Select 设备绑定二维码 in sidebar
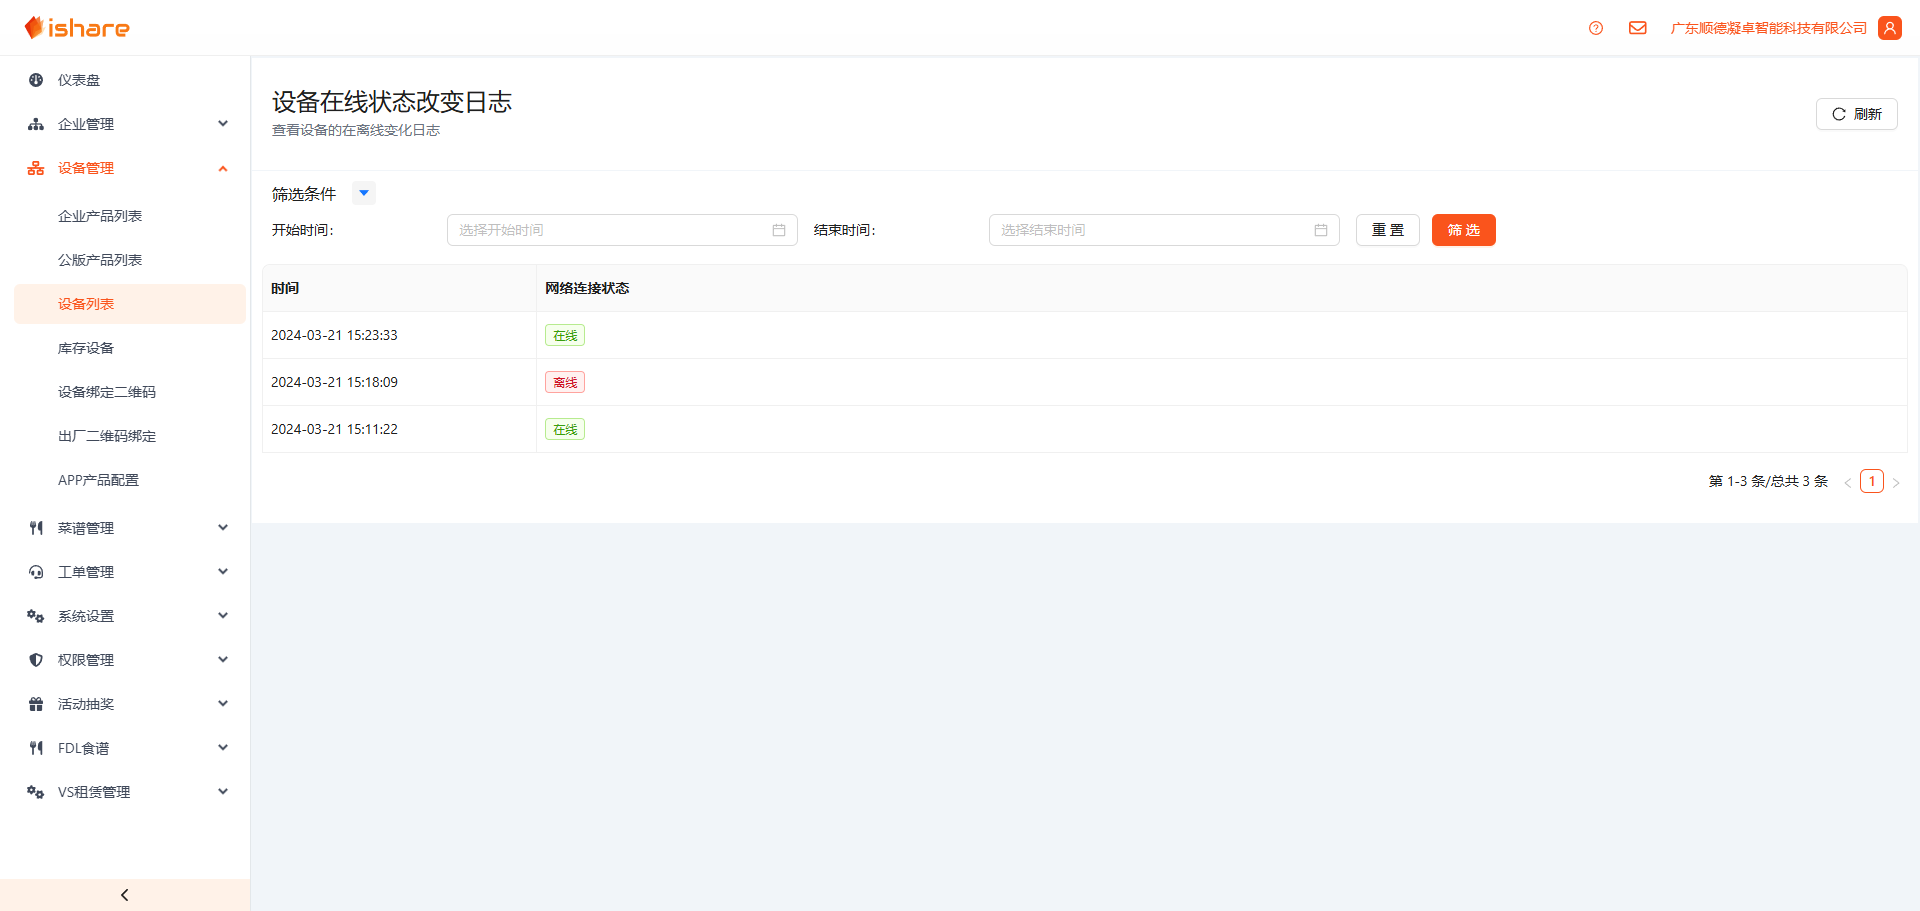Viewport: 1920px width, 911px height. (107, 392)
